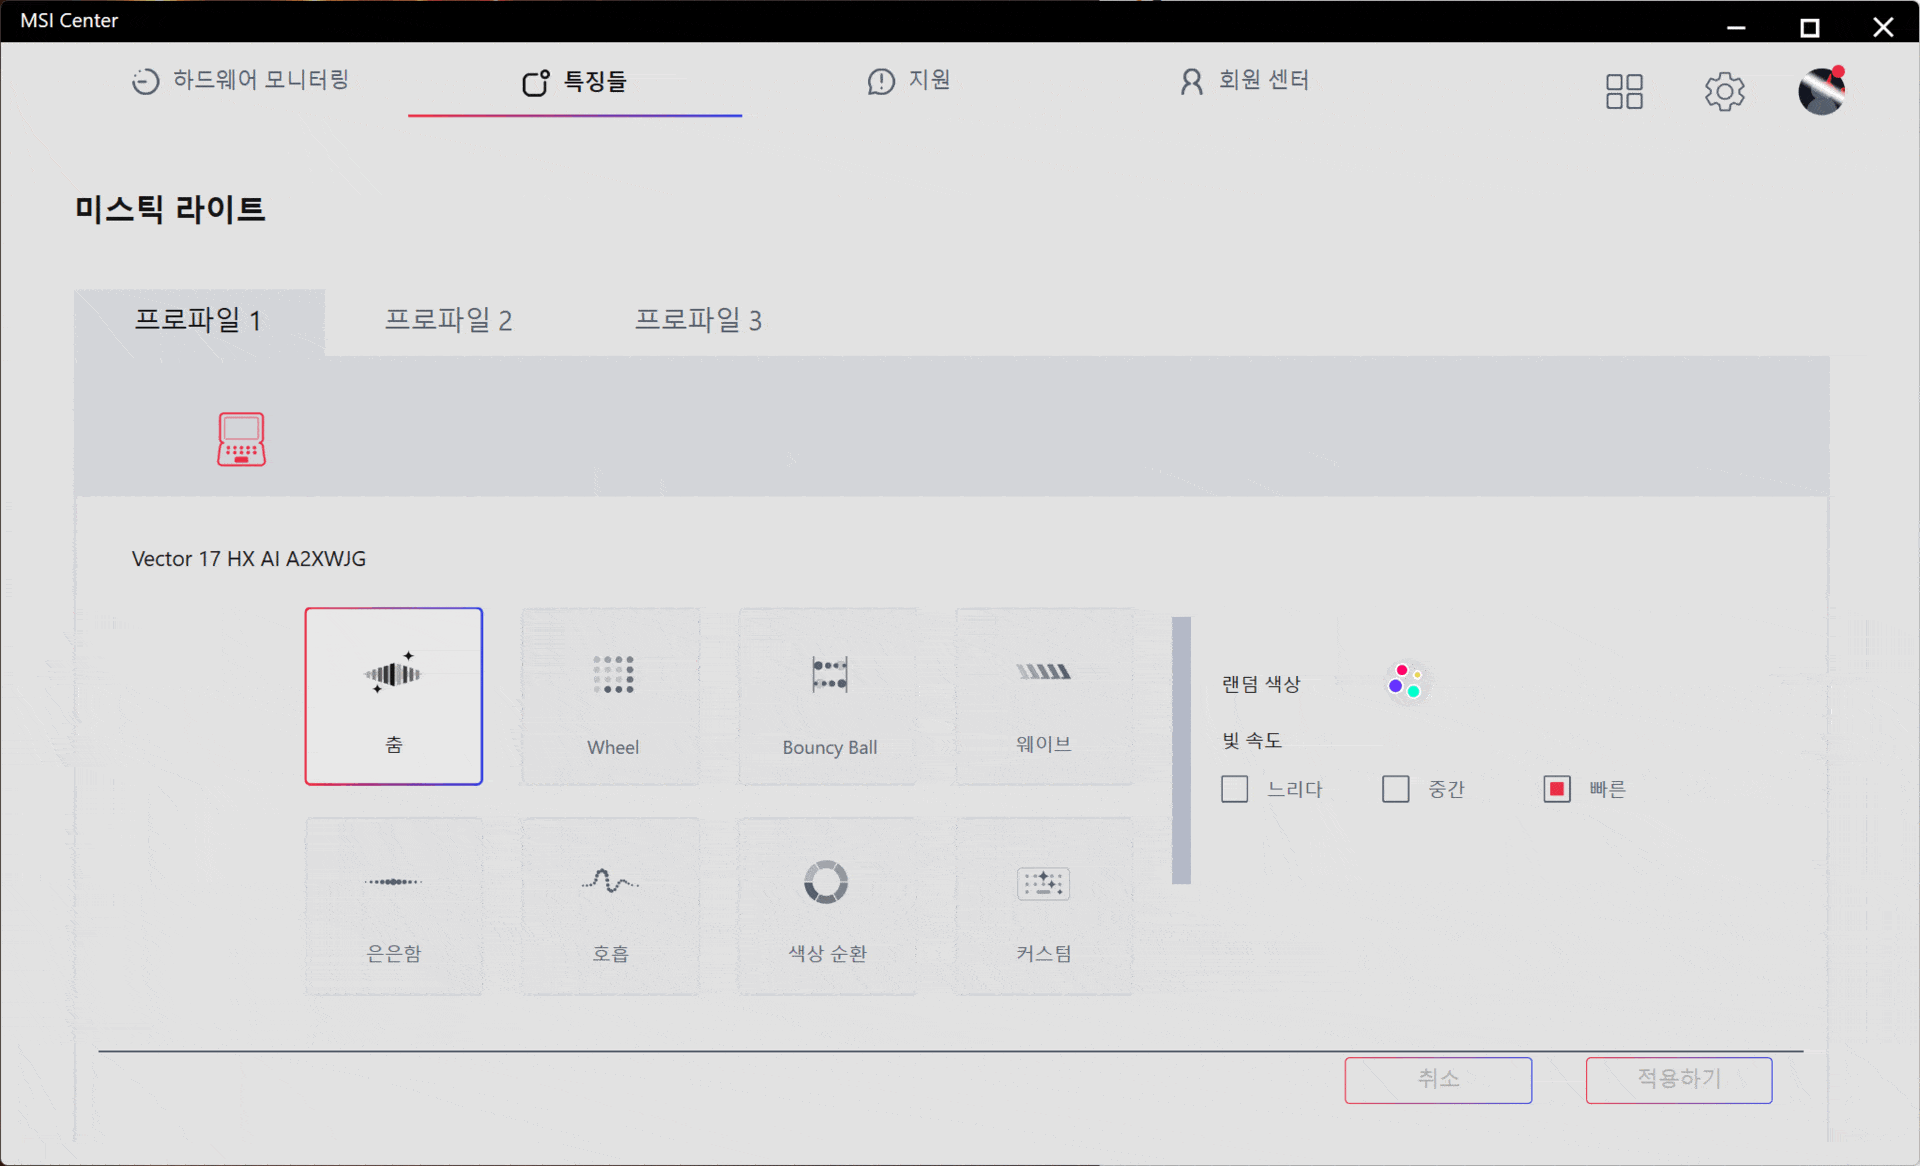Click the effects list vertical scrollbar
This screenshot has width=1920, height=1166.
[x=1181, y=750]
